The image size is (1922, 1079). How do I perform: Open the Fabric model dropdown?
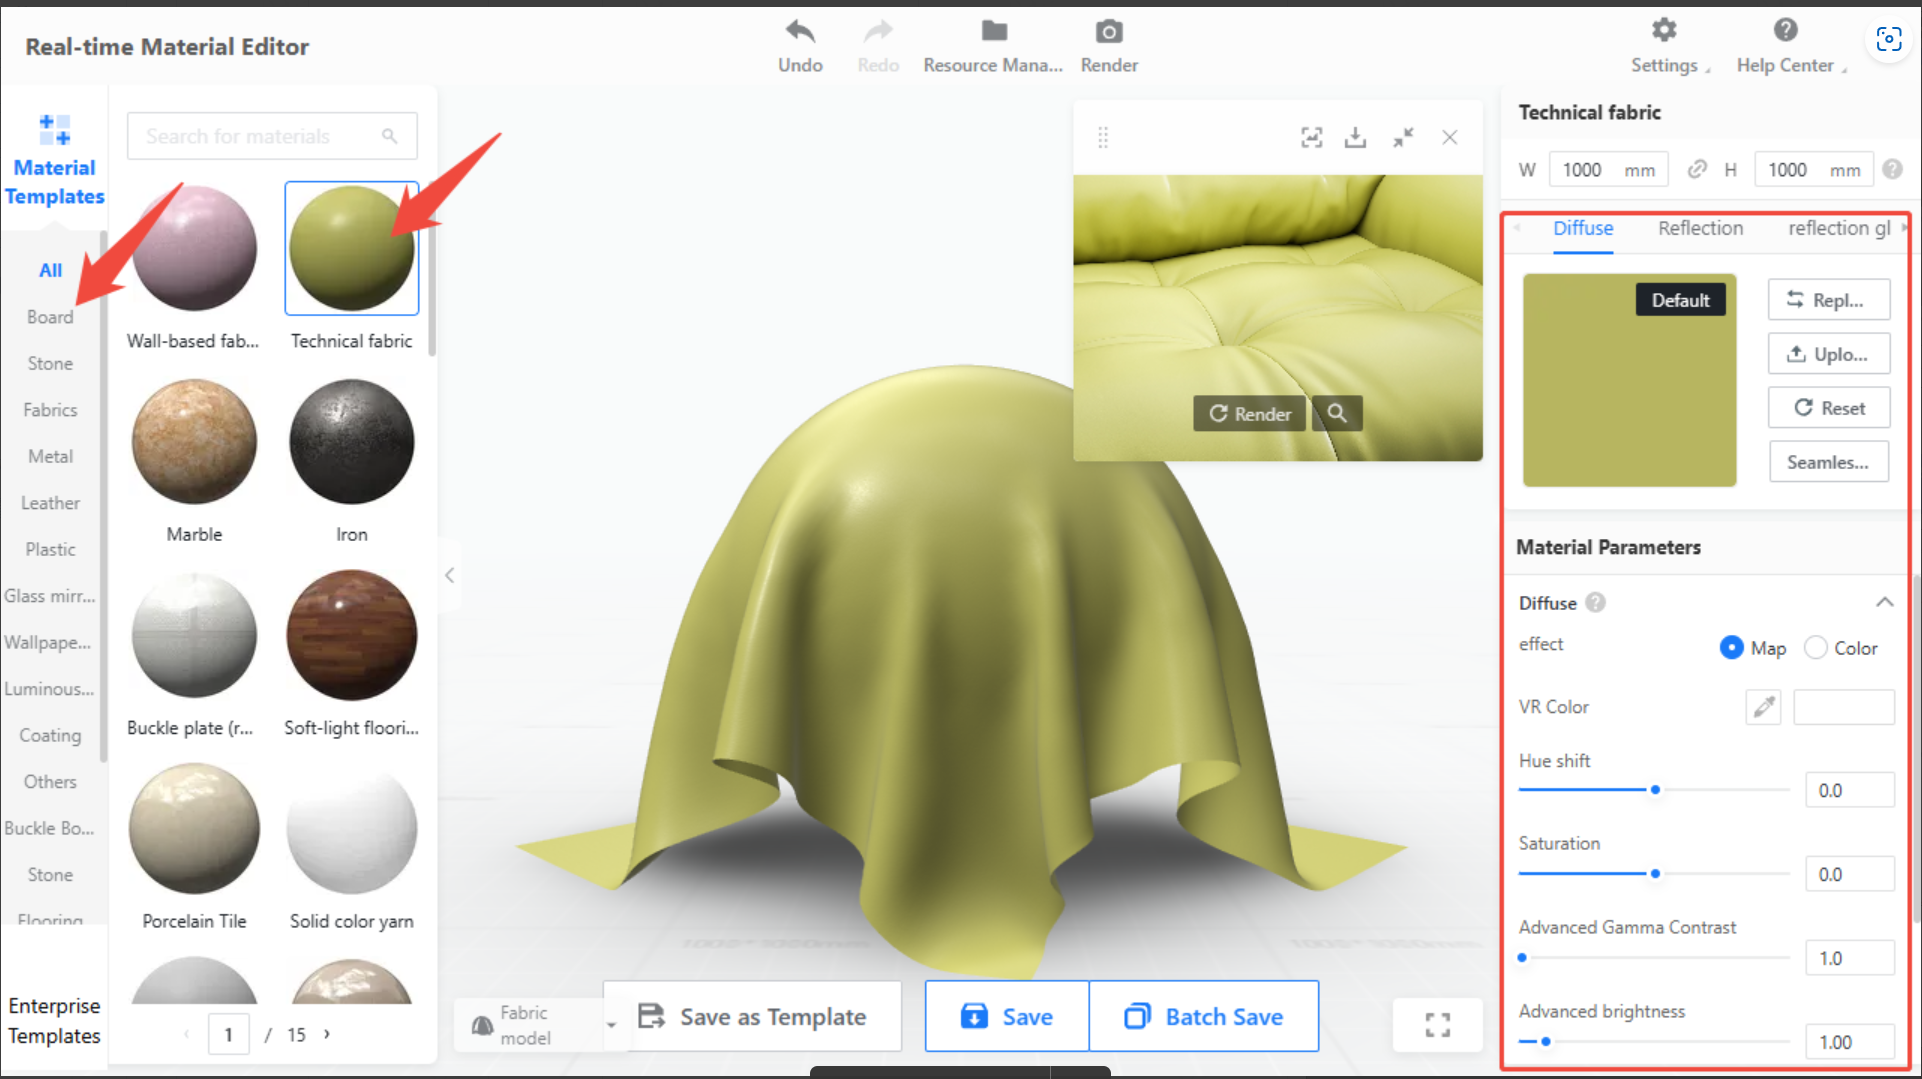pyautogui.click(x=540, y=1025)
